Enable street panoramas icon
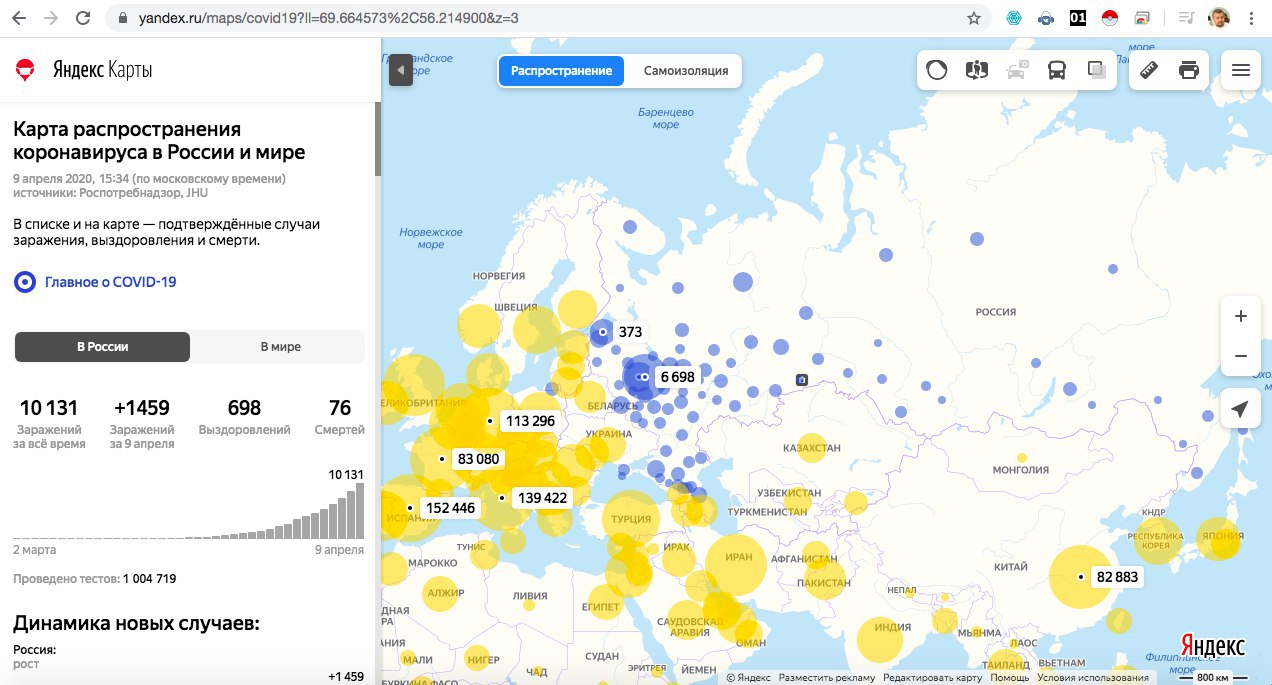 coord(976,70)
